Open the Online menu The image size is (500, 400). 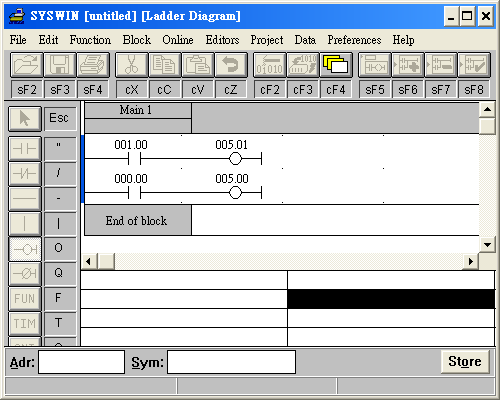click(178, 40)
